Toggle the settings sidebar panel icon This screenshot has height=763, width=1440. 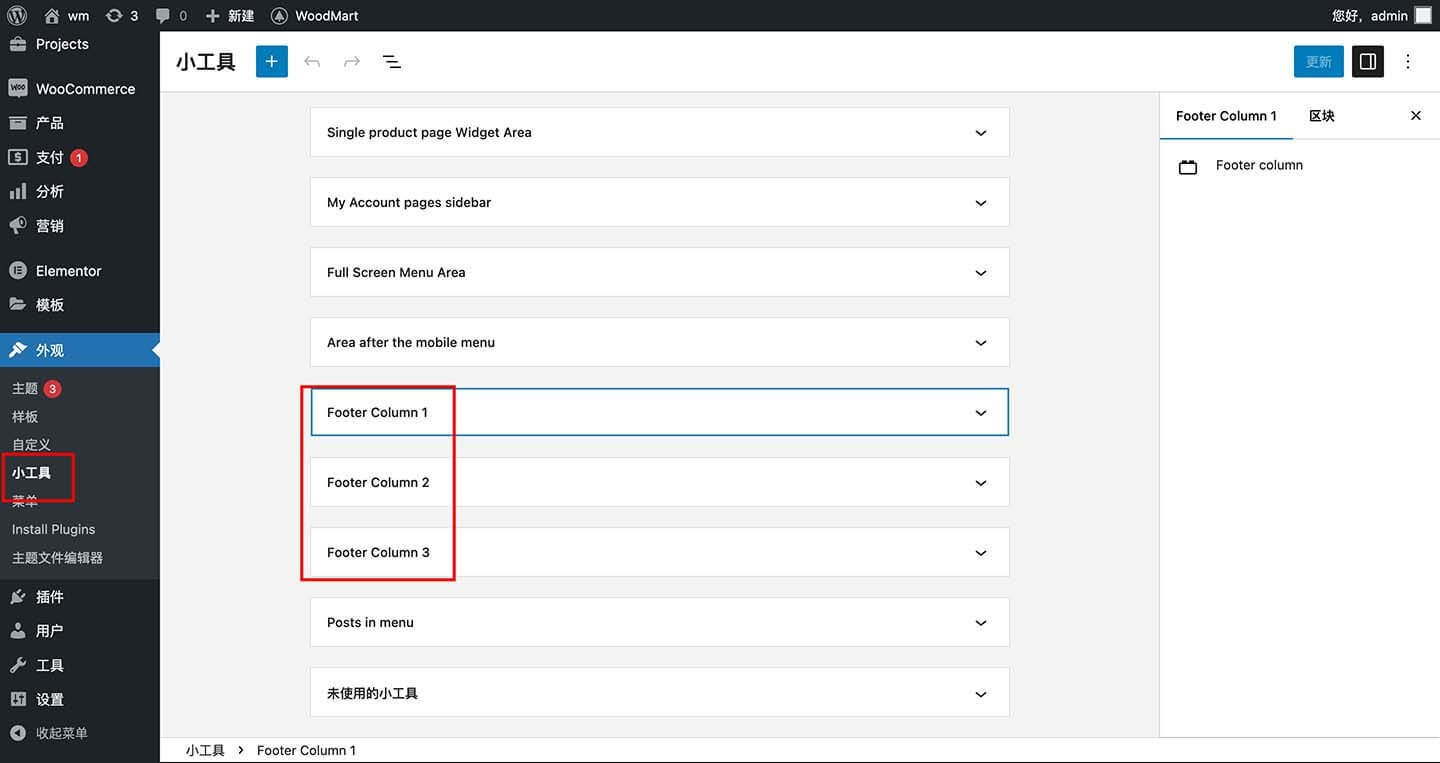[1368, 62]
